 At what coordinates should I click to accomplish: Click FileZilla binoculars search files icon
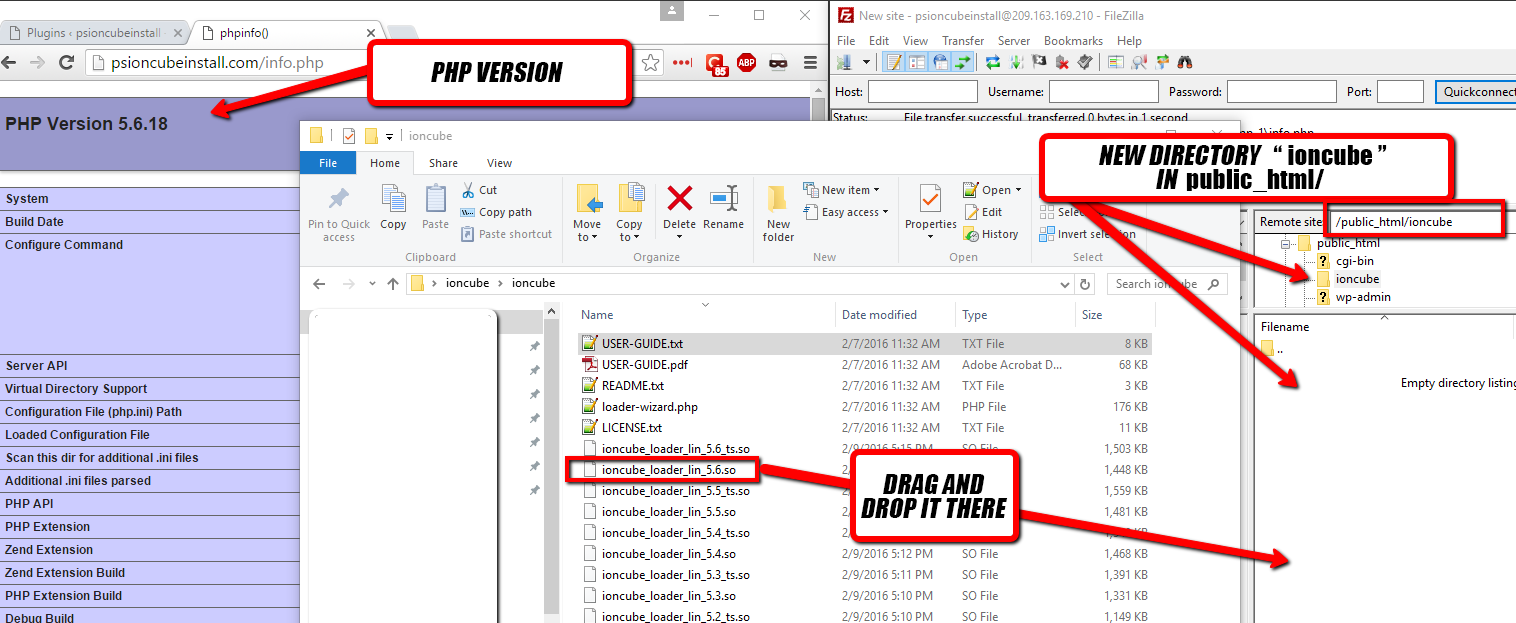point(1185,62)
